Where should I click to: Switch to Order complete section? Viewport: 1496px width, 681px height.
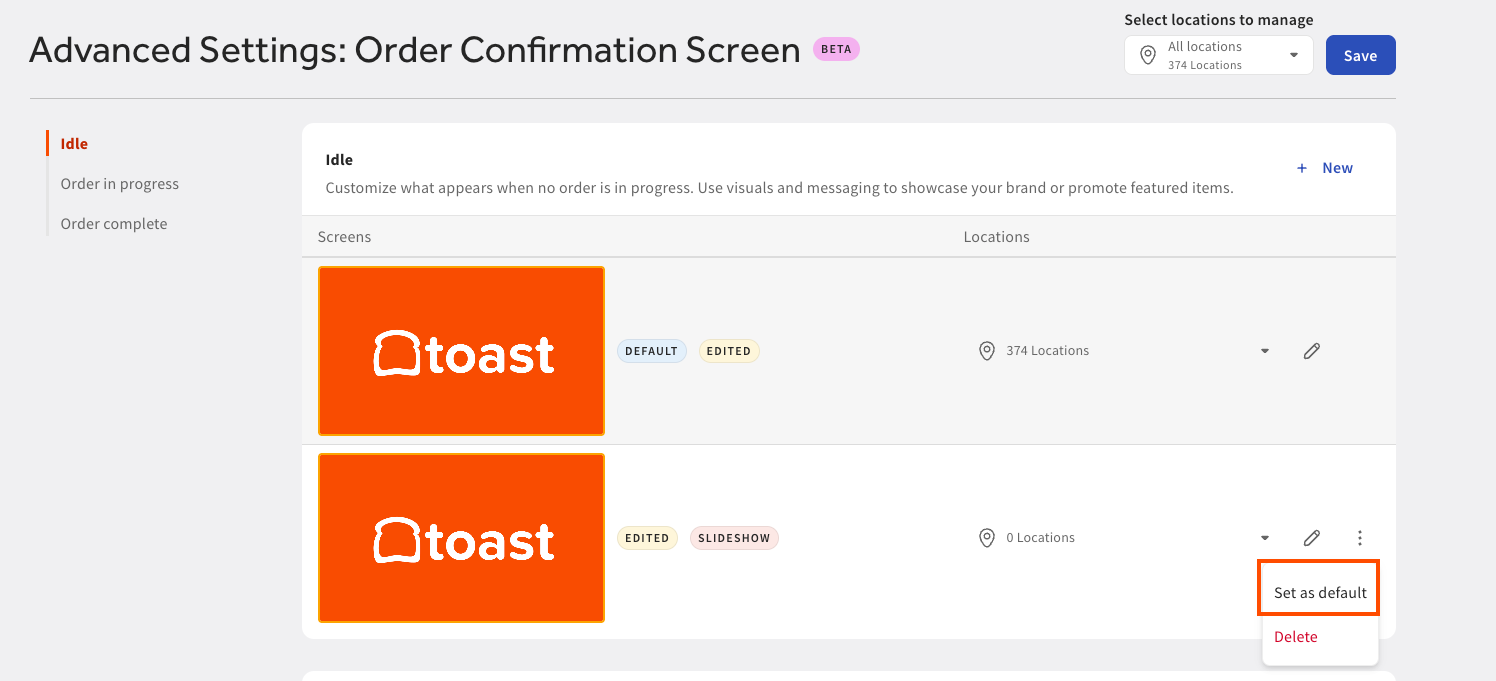coord(114,224)
